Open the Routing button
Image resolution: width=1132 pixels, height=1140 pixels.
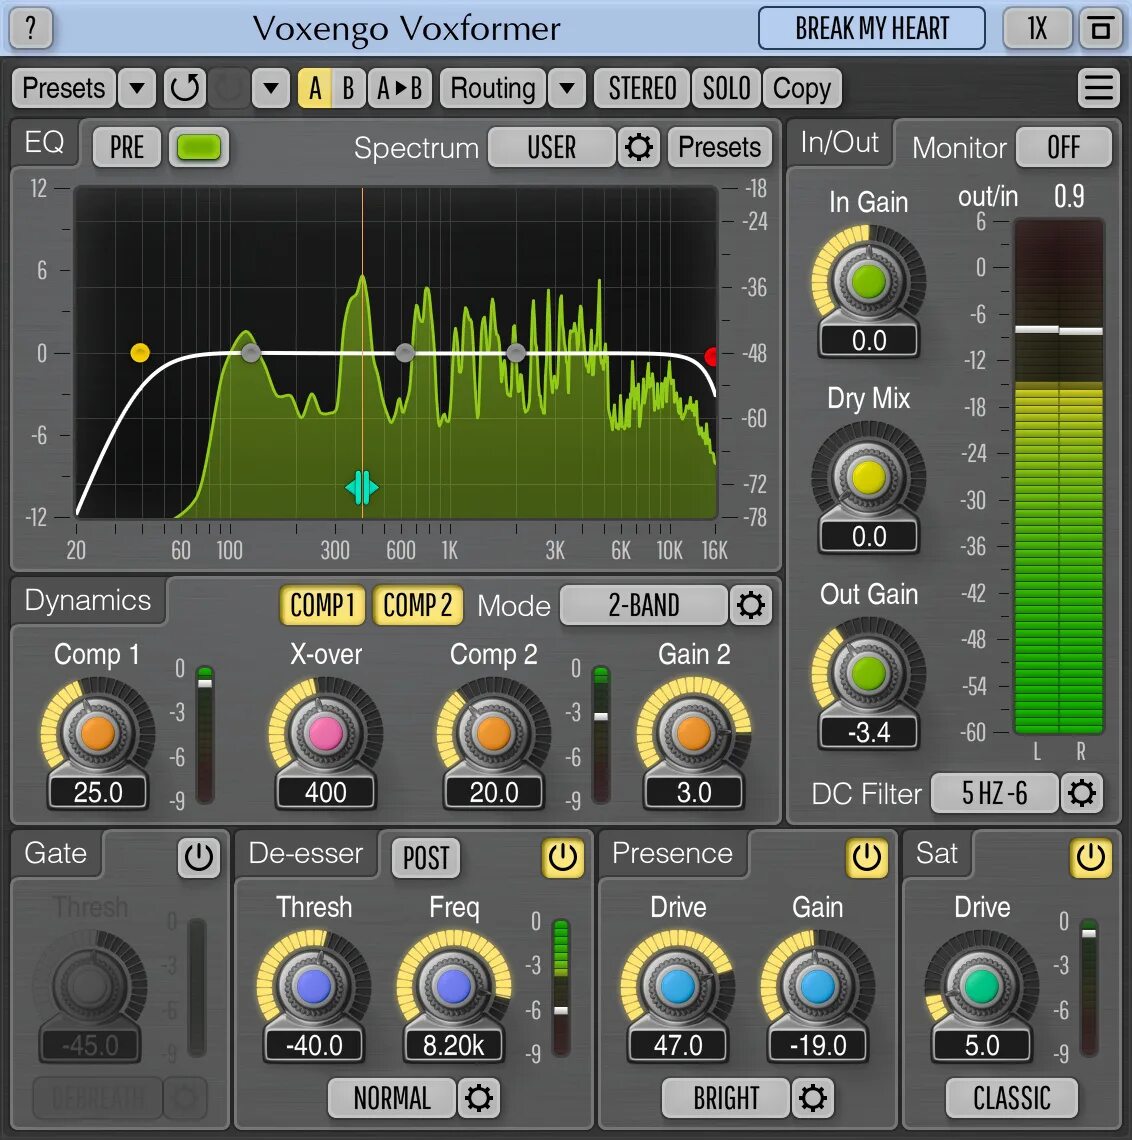pyautogui.click(x=493, y=88)
